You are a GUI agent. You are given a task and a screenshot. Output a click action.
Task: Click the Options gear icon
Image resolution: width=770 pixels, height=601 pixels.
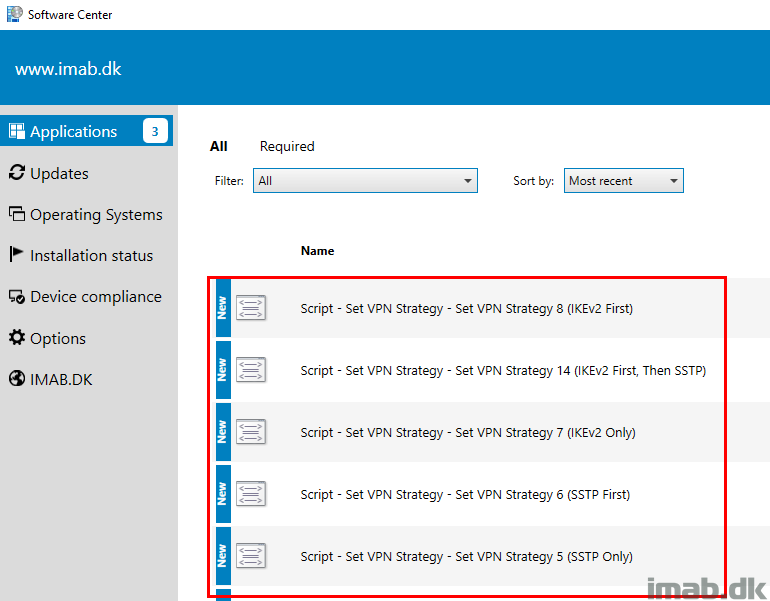[x=17, y=337]
